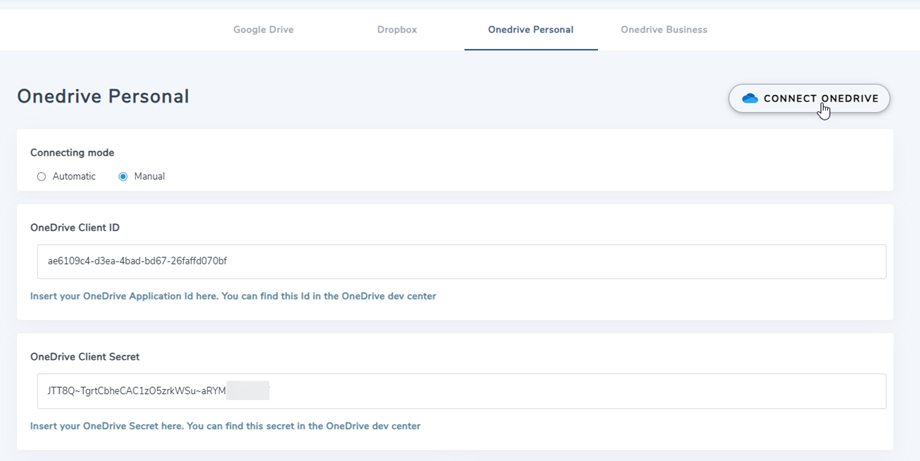Click the blue OneDrive cloud icon

click(x=750, y=98)
